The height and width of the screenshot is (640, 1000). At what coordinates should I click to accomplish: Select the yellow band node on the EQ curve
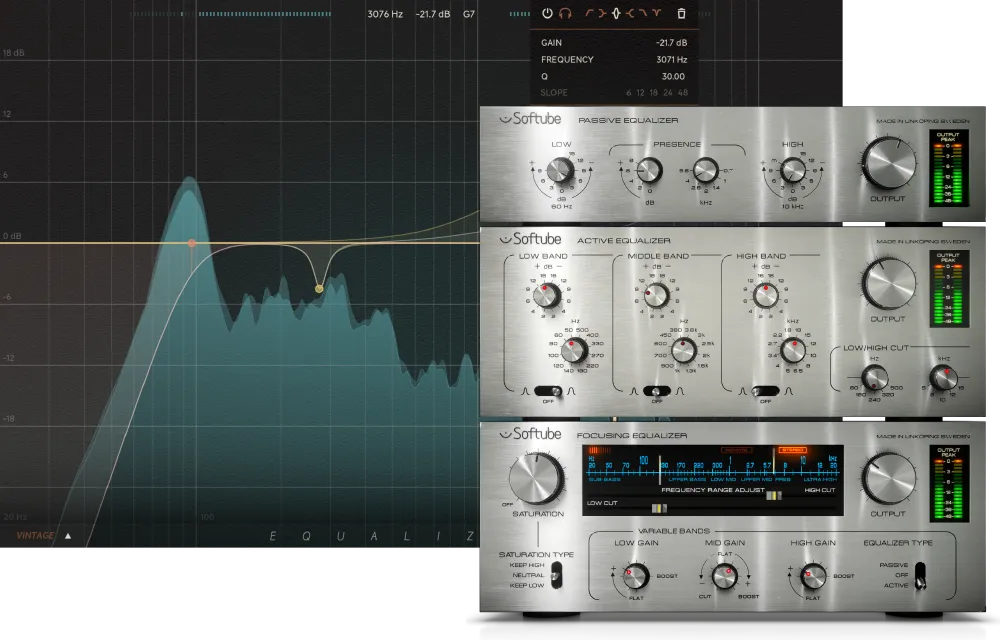click(x=318, y=288)
